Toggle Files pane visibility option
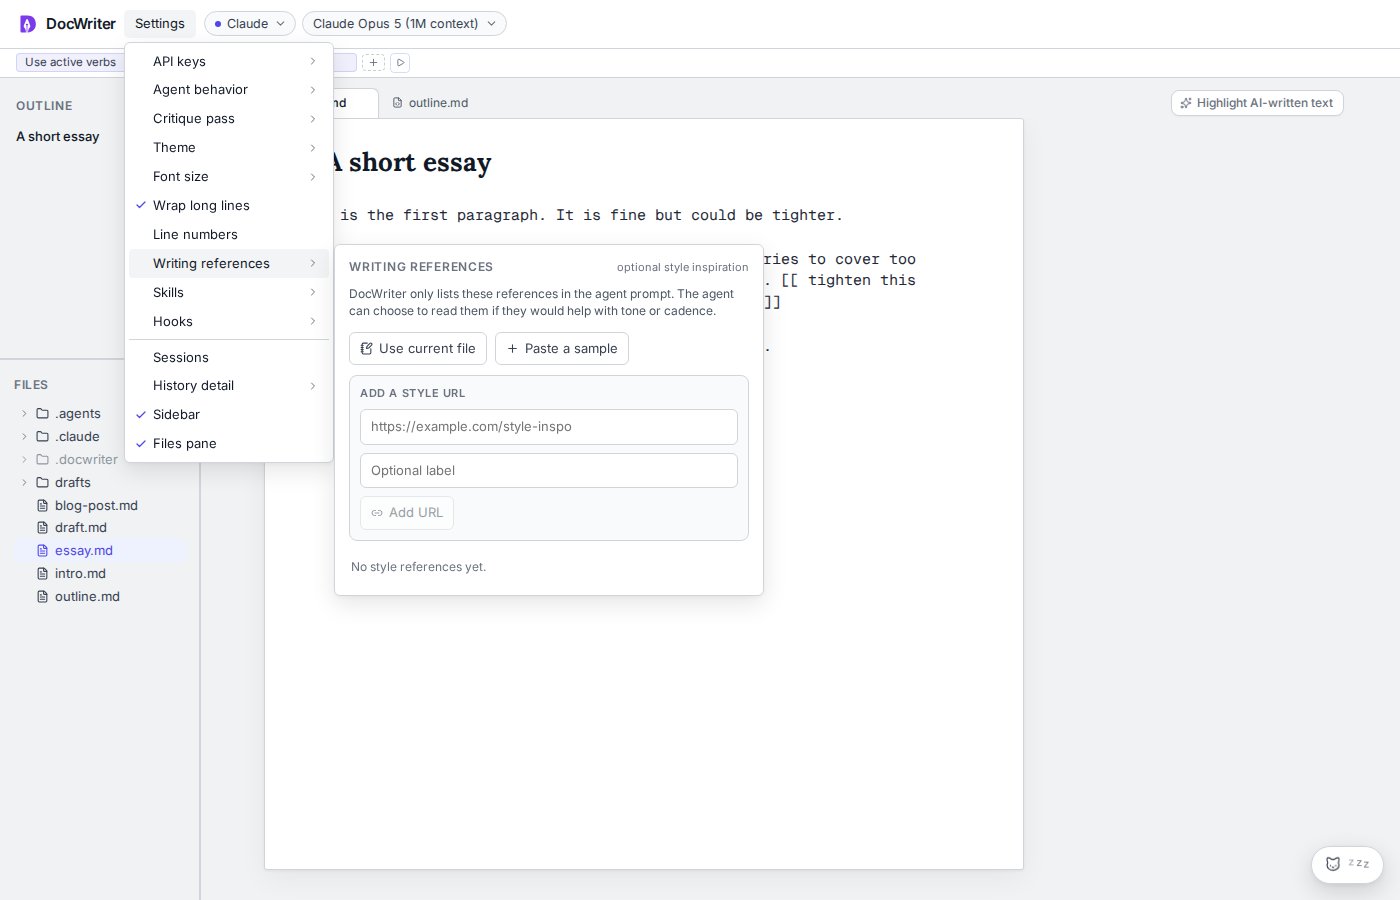This screenshot has width=1400, height=900. click(229, 444)
